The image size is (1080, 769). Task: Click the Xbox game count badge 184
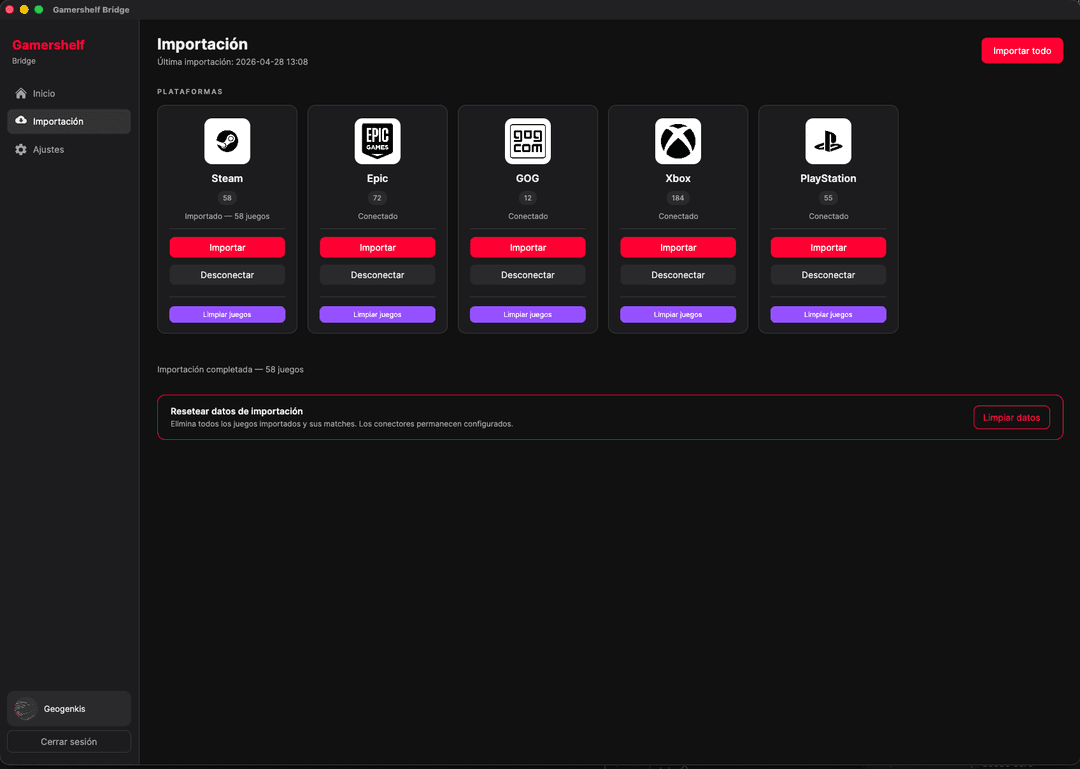click(x=678, y=198)
